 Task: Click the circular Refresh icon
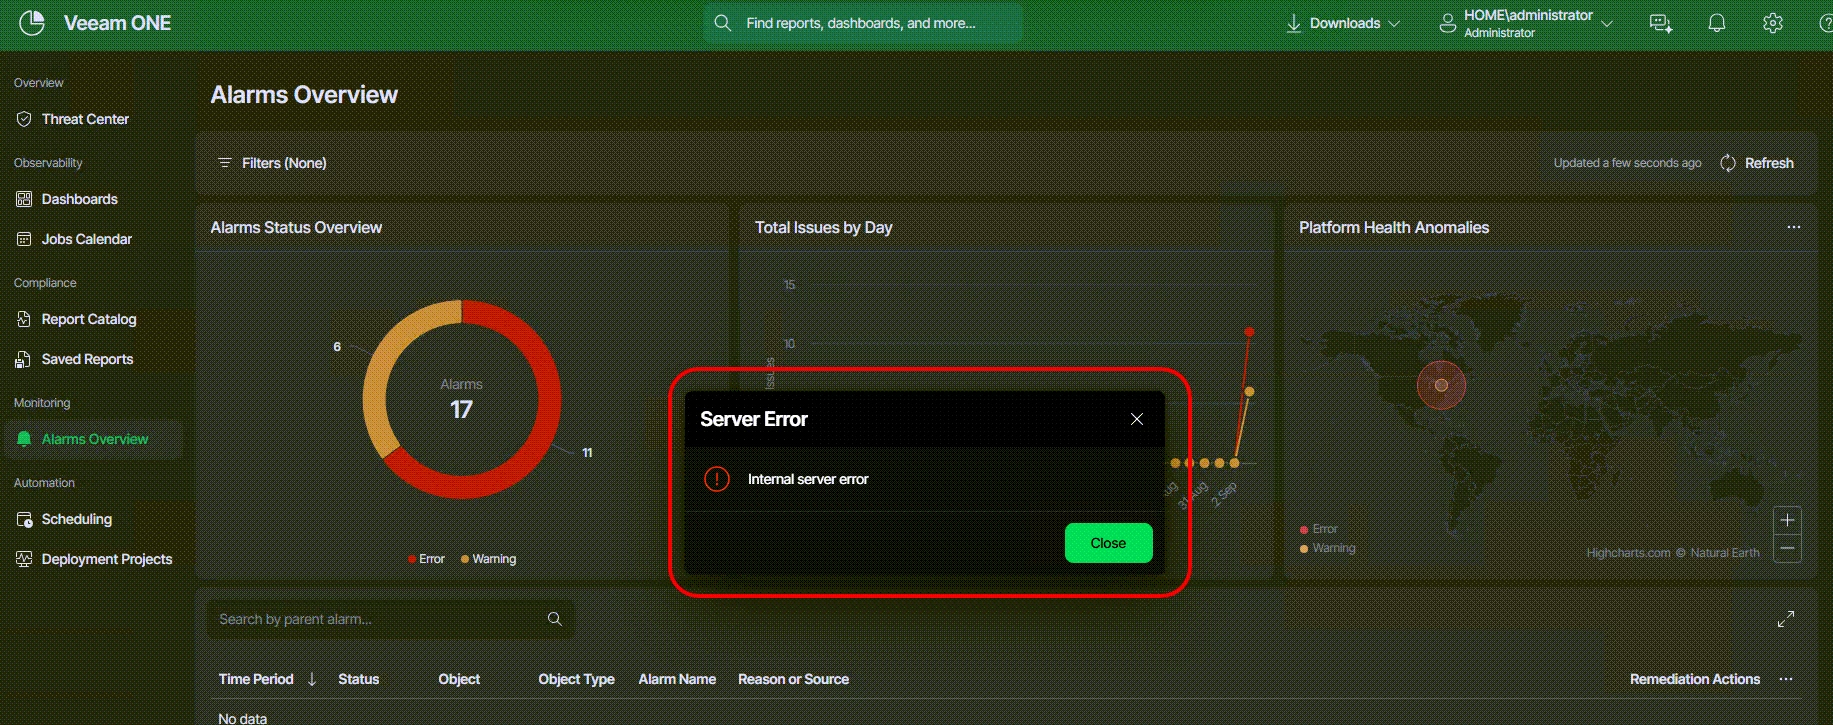pyautogui.click(x=1728, y=163)
